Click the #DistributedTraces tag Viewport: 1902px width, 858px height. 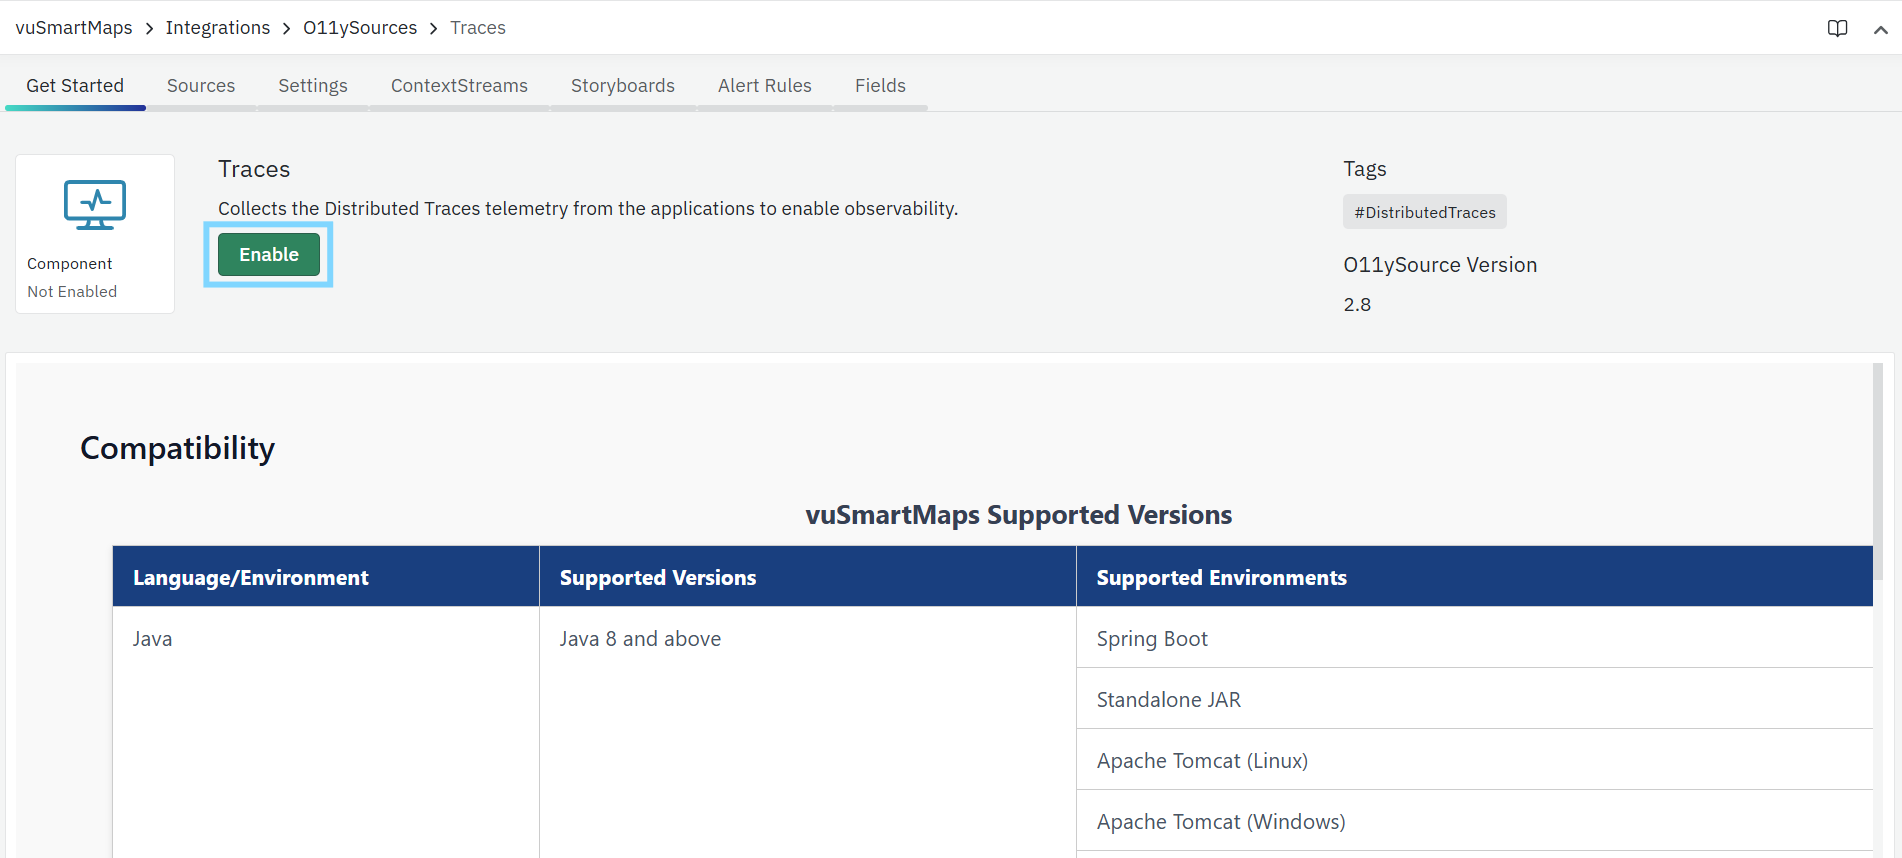1425,212
